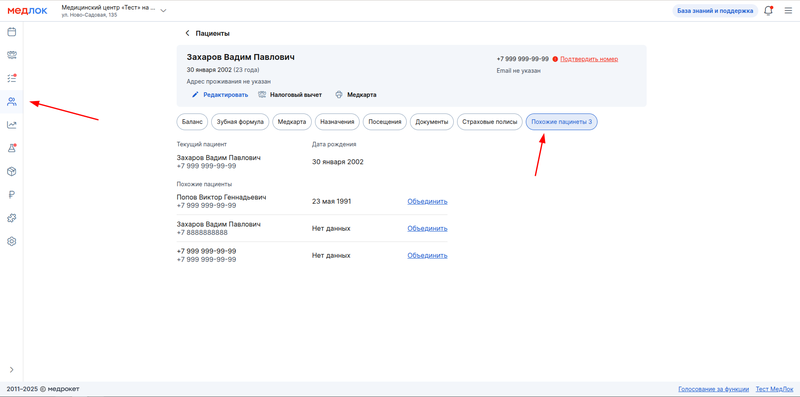This screenshot has width=800, height=397.
Task: Click the notifications bell icon
Action: (x=768, y=11)
